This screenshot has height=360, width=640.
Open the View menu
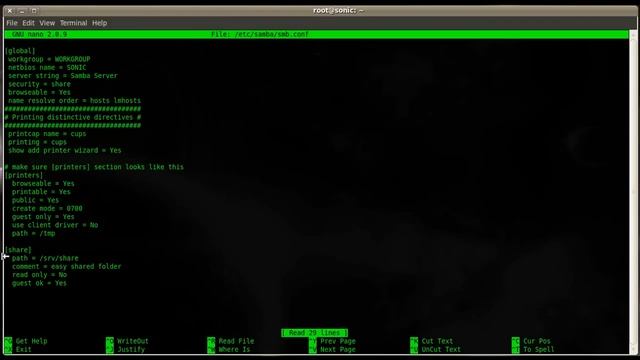47,23
